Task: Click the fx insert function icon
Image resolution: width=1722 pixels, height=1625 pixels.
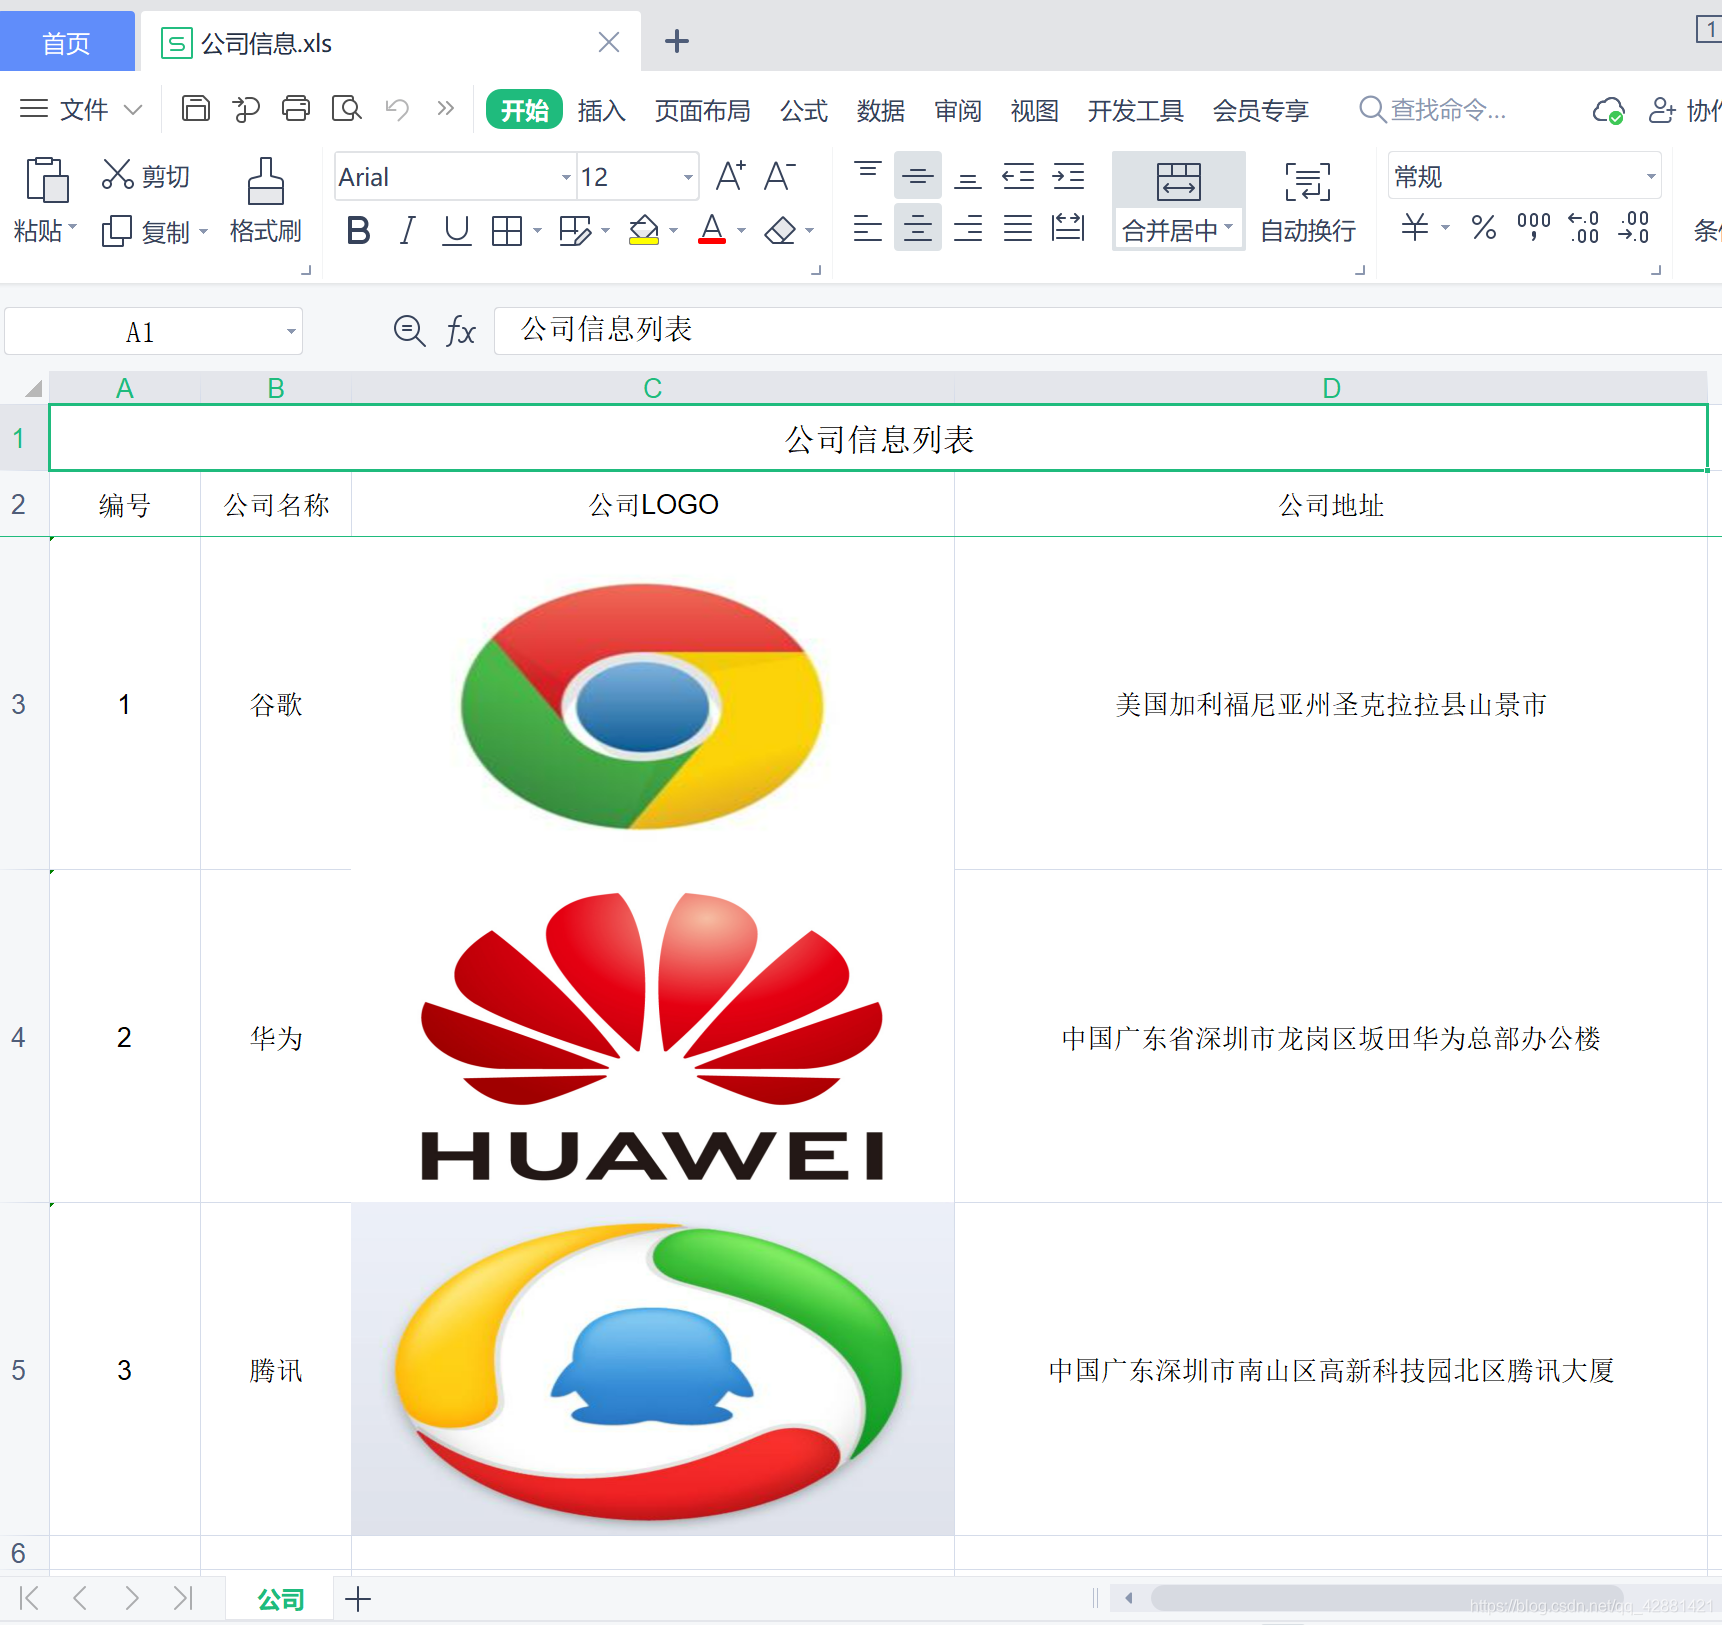Action: point(460,331)
